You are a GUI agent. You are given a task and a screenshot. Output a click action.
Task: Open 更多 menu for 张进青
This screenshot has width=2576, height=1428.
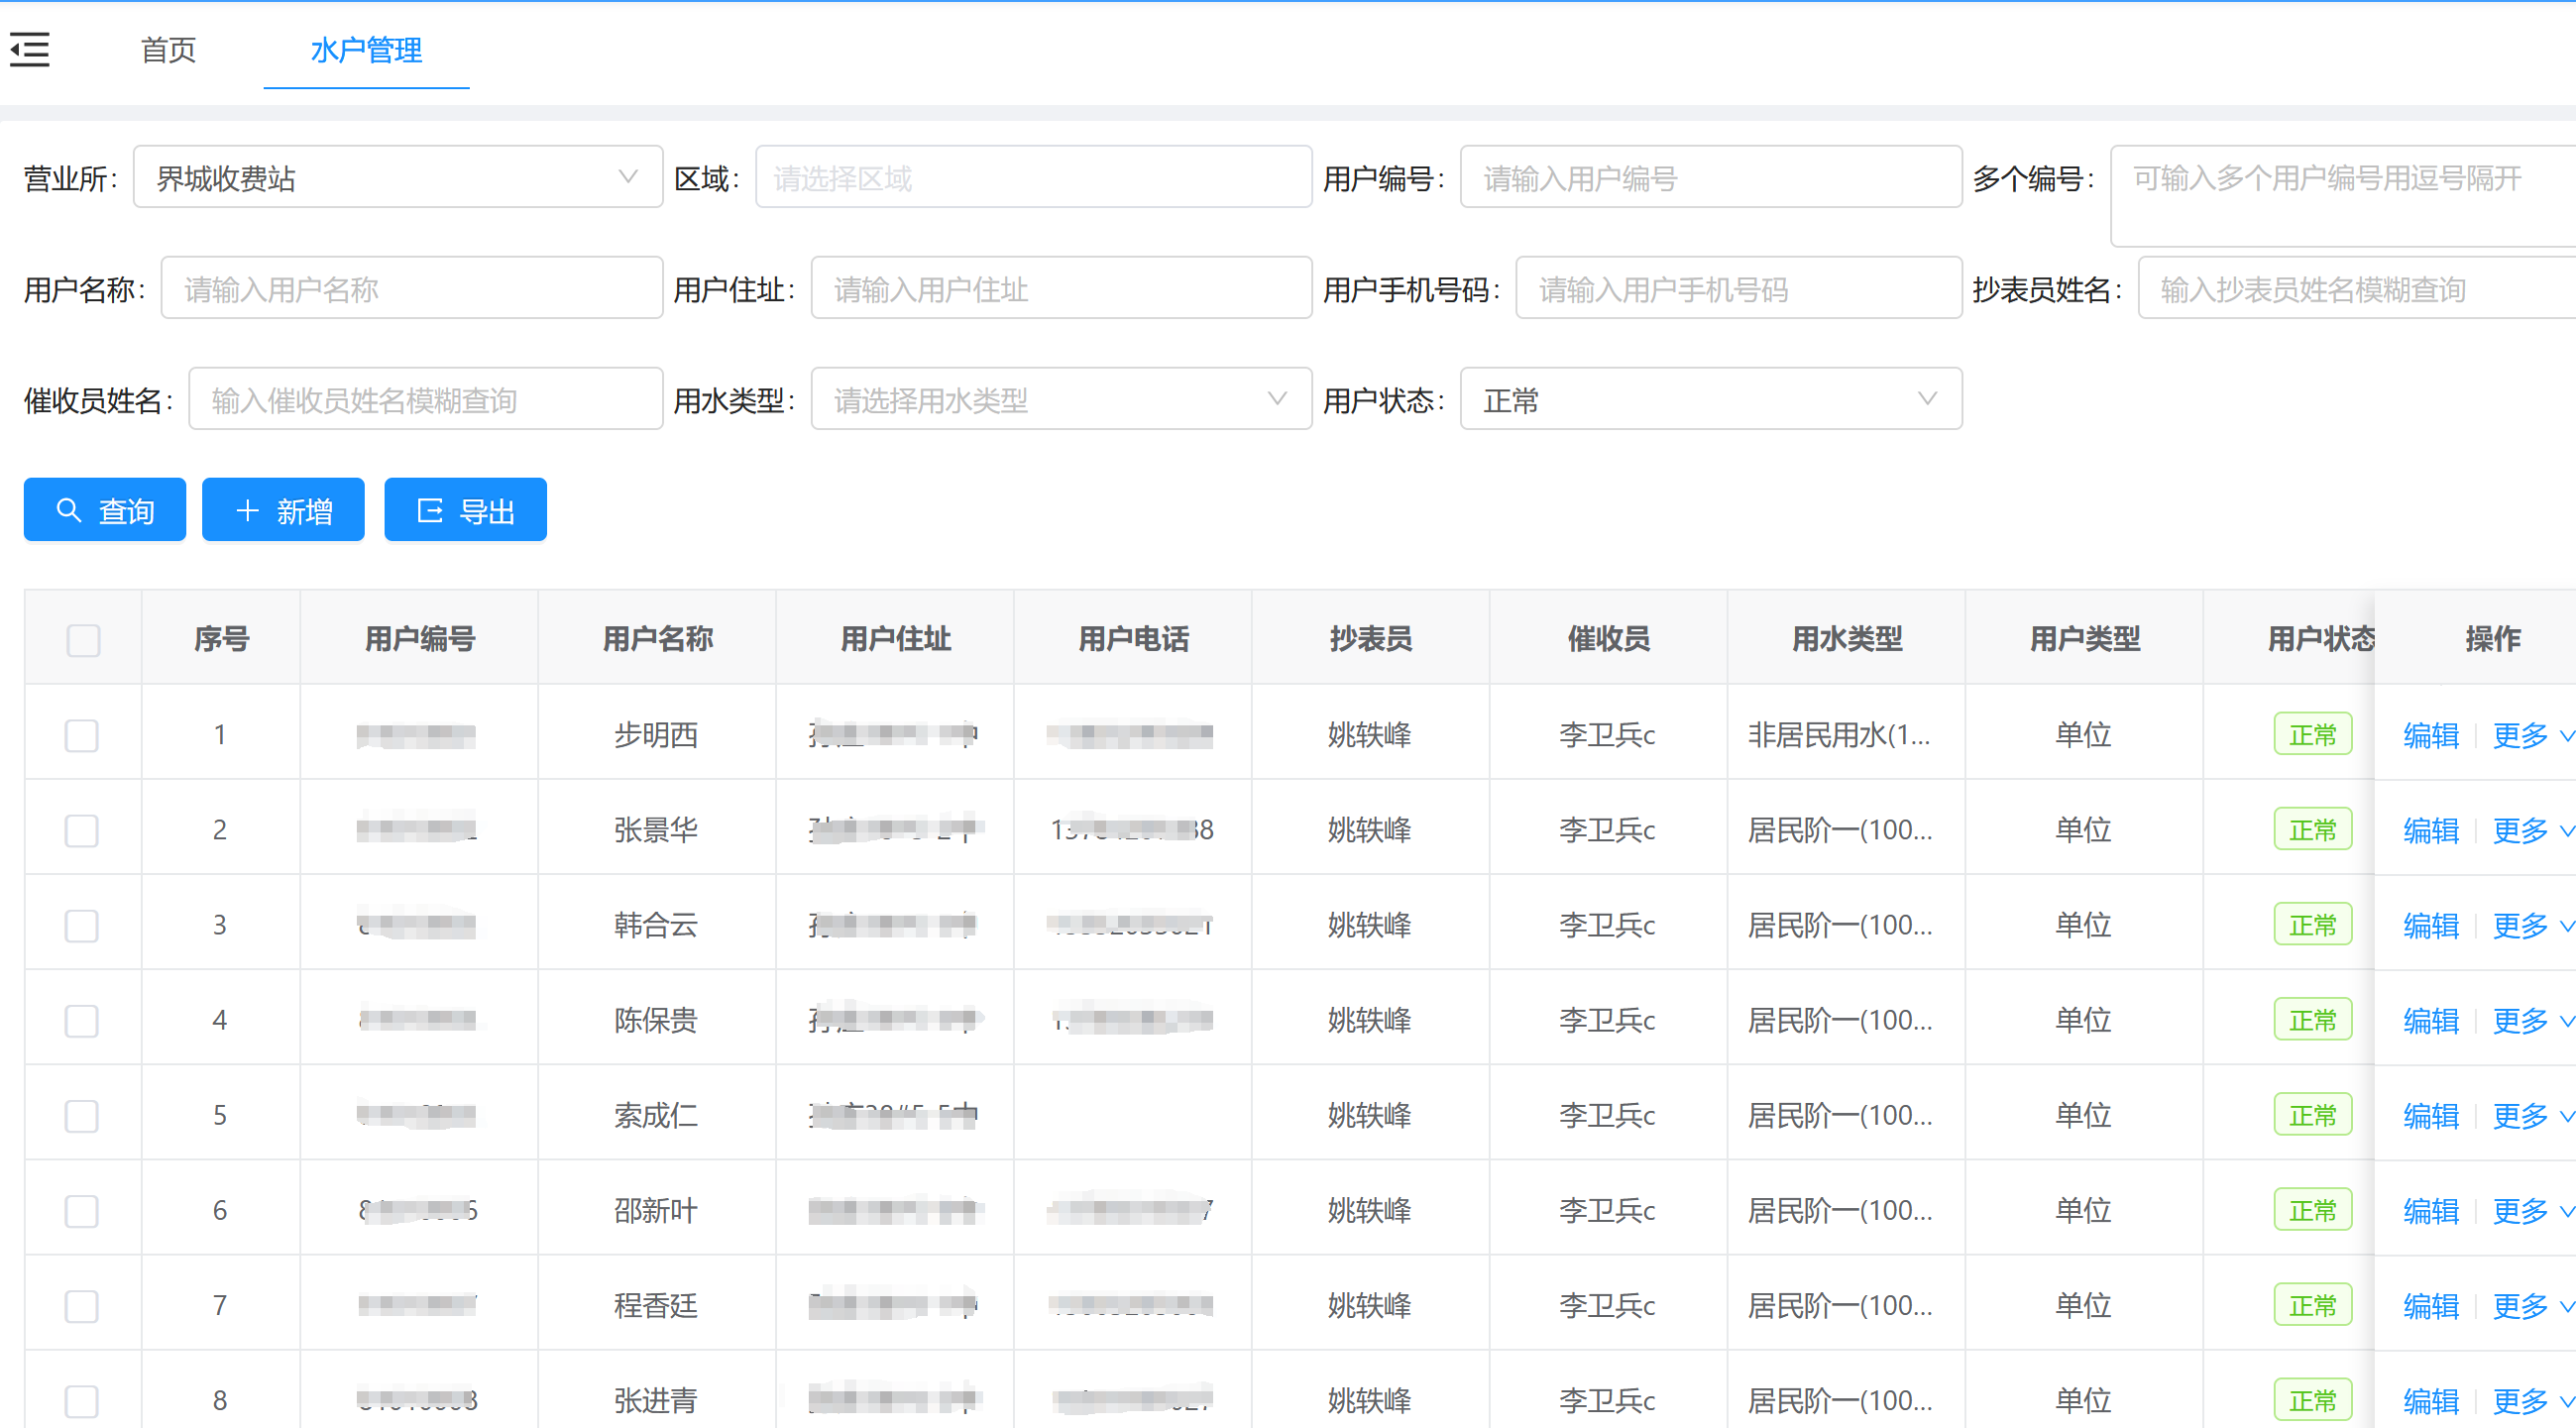(x=2532, y=1400)
